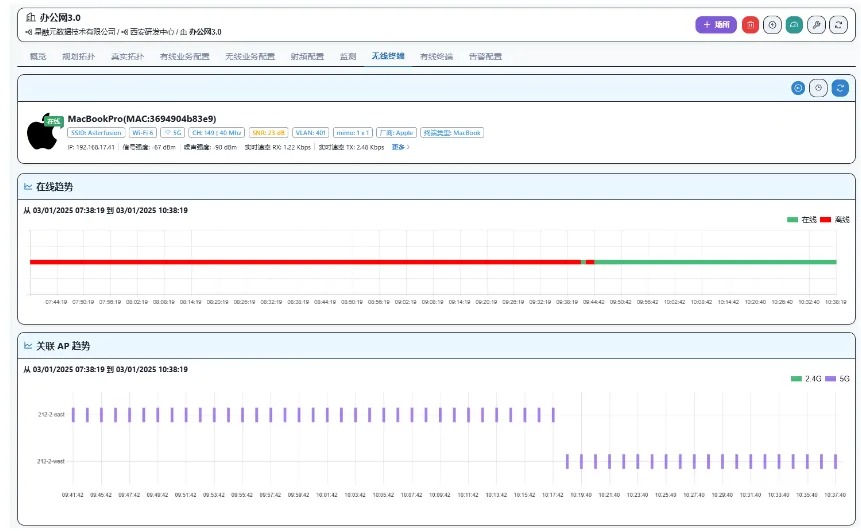Open the 无线业务配置 tab
Image resolution: width=861 pixels, height=531 pixels.
250,56
